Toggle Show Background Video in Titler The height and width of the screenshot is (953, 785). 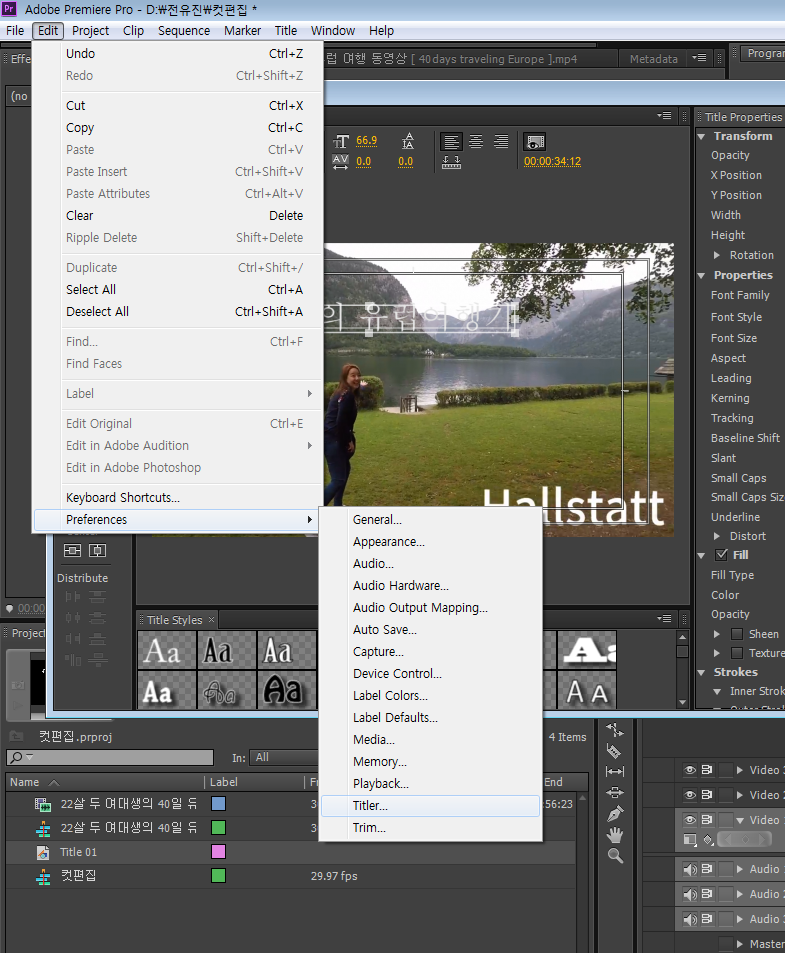(535, 142)
